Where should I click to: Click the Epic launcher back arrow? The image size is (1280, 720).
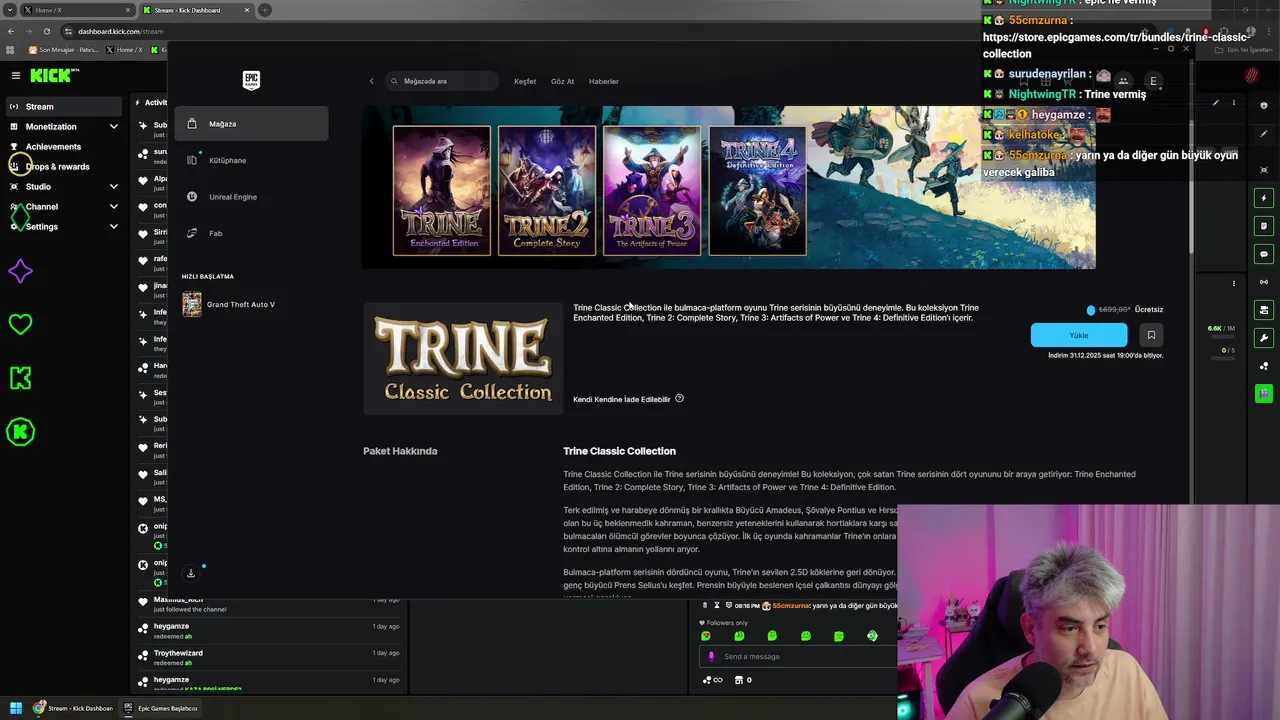[x=371, y=81]
